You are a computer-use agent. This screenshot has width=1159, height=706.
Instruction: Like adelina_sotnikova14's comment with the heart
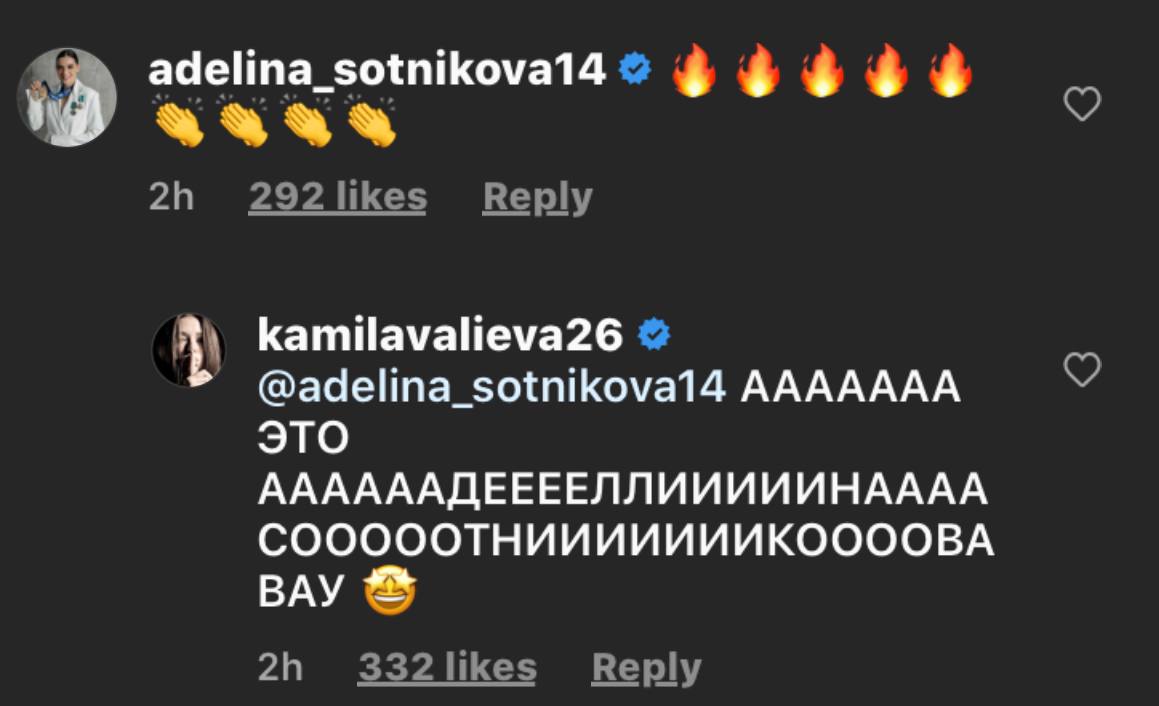click(1081, 104)
